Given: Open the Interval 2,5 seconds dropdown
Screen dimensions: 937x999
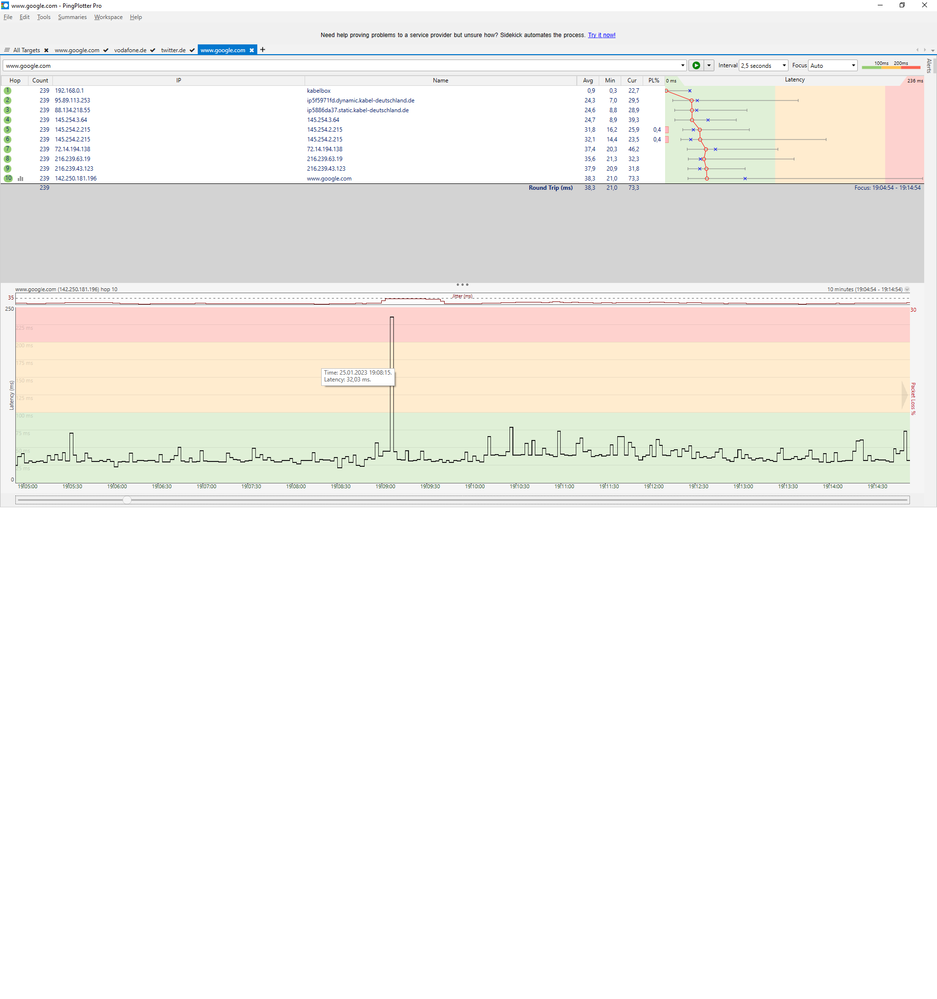Looking at the screenshot, I should coord(763,66).
